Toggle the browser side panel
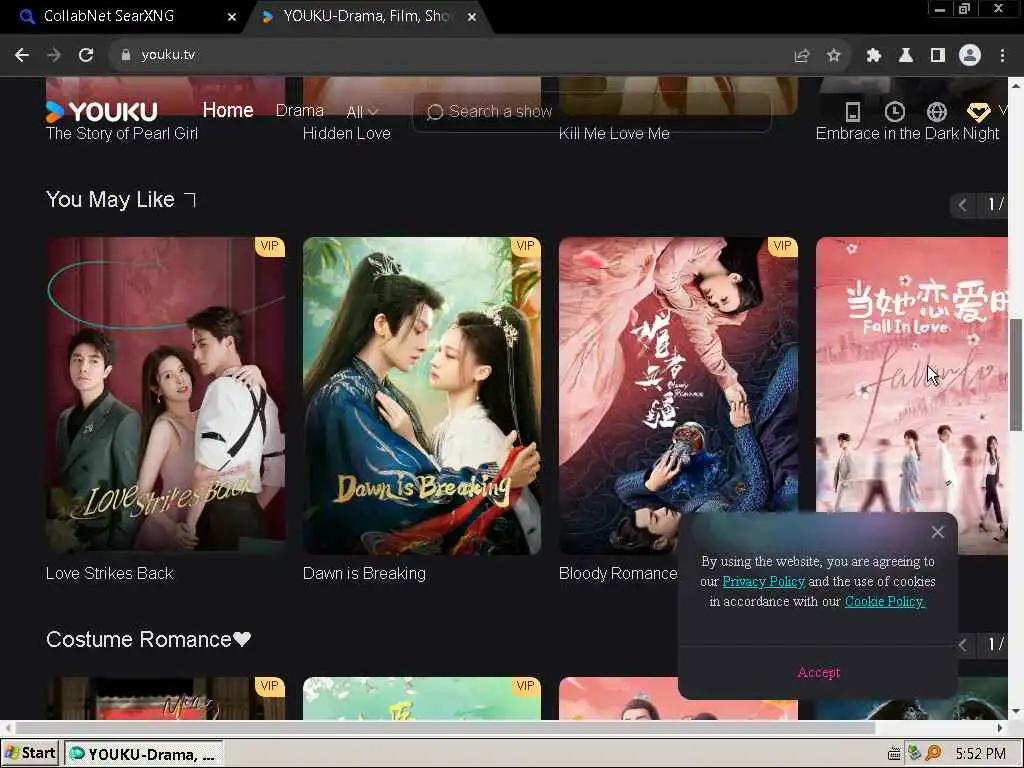Viewport: 1024px width, 768px height. pyautogui.click(x=938, y=55)
